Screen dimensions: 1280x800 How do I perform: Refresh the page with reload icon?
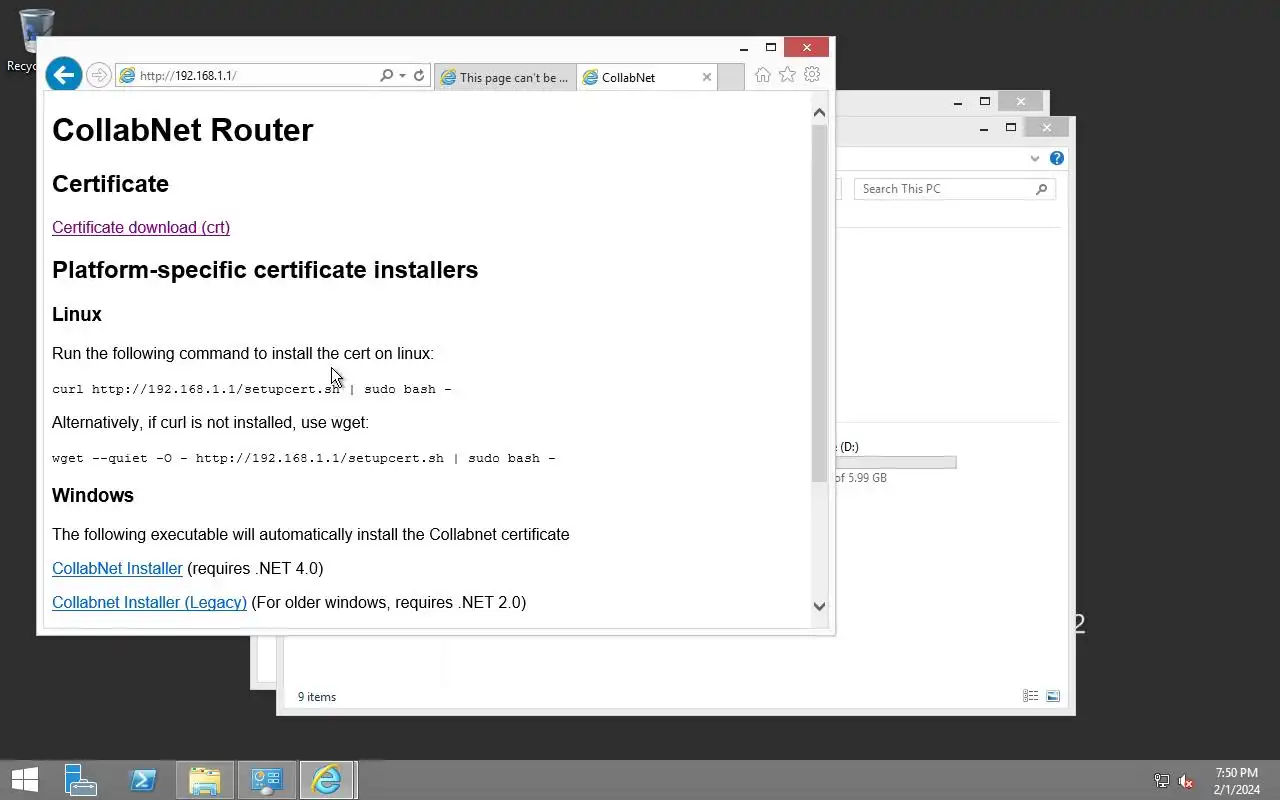pyautogui.click(x=419, y=76)
